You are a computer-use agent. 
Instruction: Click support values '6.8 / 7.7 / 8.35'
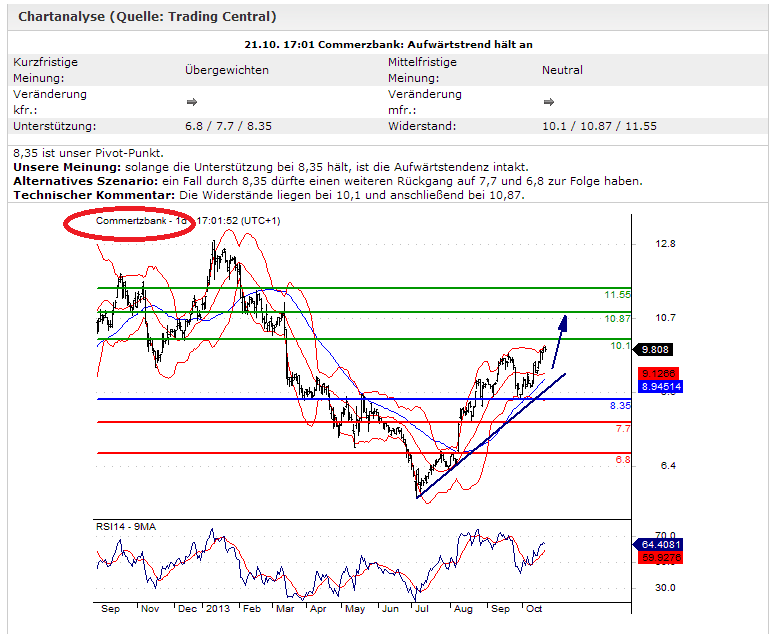point(228,126)
